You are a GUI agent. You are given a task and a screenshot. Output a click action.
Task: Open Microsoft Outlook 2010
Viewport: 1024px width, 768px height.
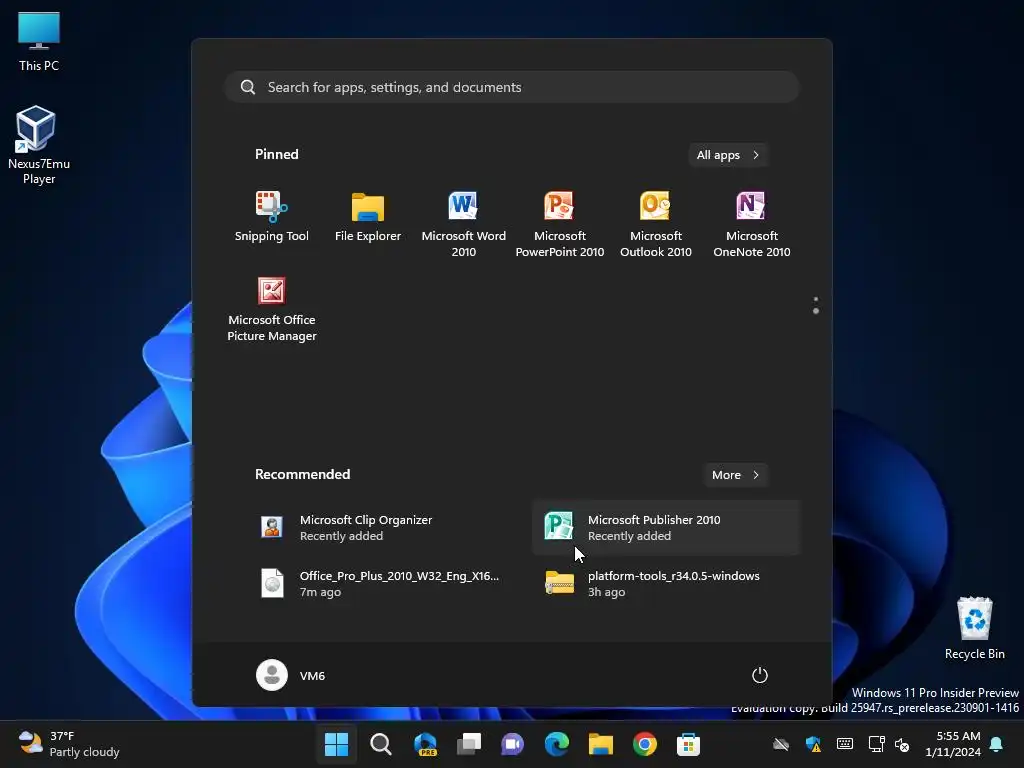656,224
